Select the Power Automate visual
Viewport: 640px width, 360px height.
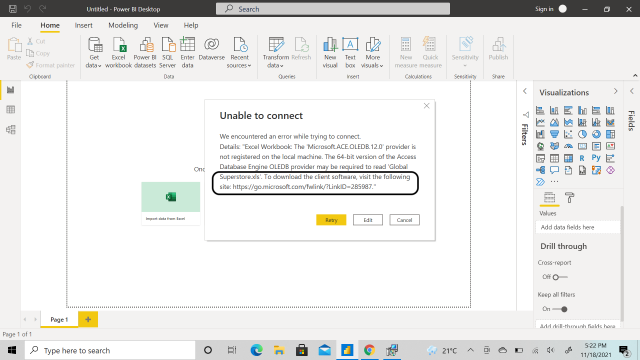pyautogui.click(x=540, y=182)
